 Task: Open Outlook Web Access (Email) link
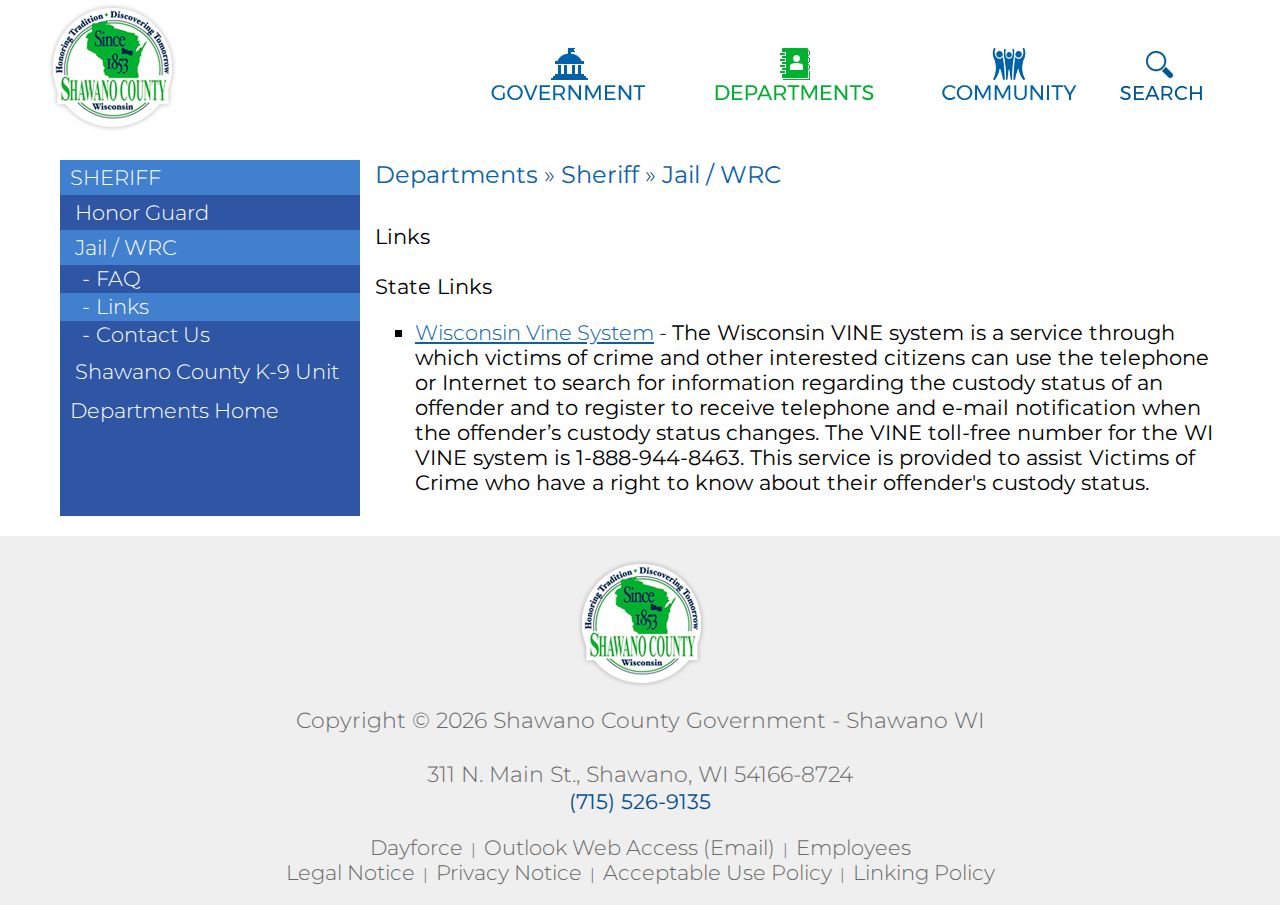coord(629,848)
